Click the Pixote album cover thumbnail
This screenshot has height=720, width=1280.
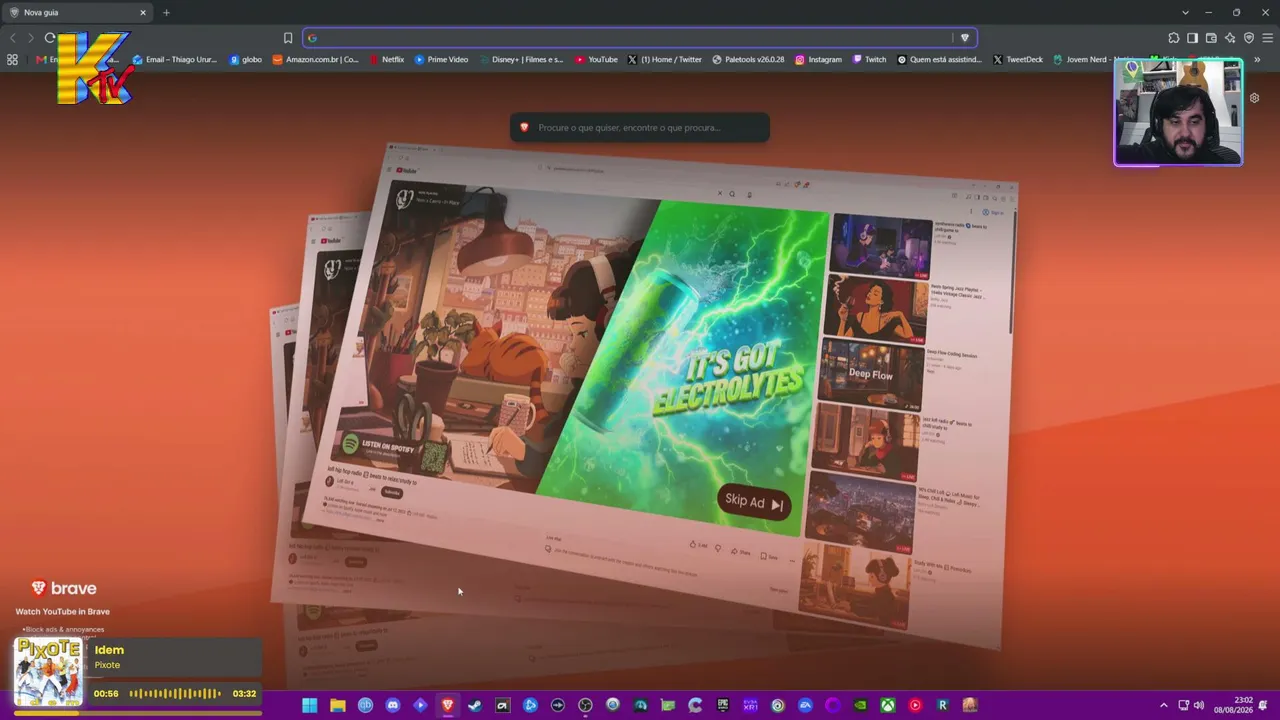(47, 672)
